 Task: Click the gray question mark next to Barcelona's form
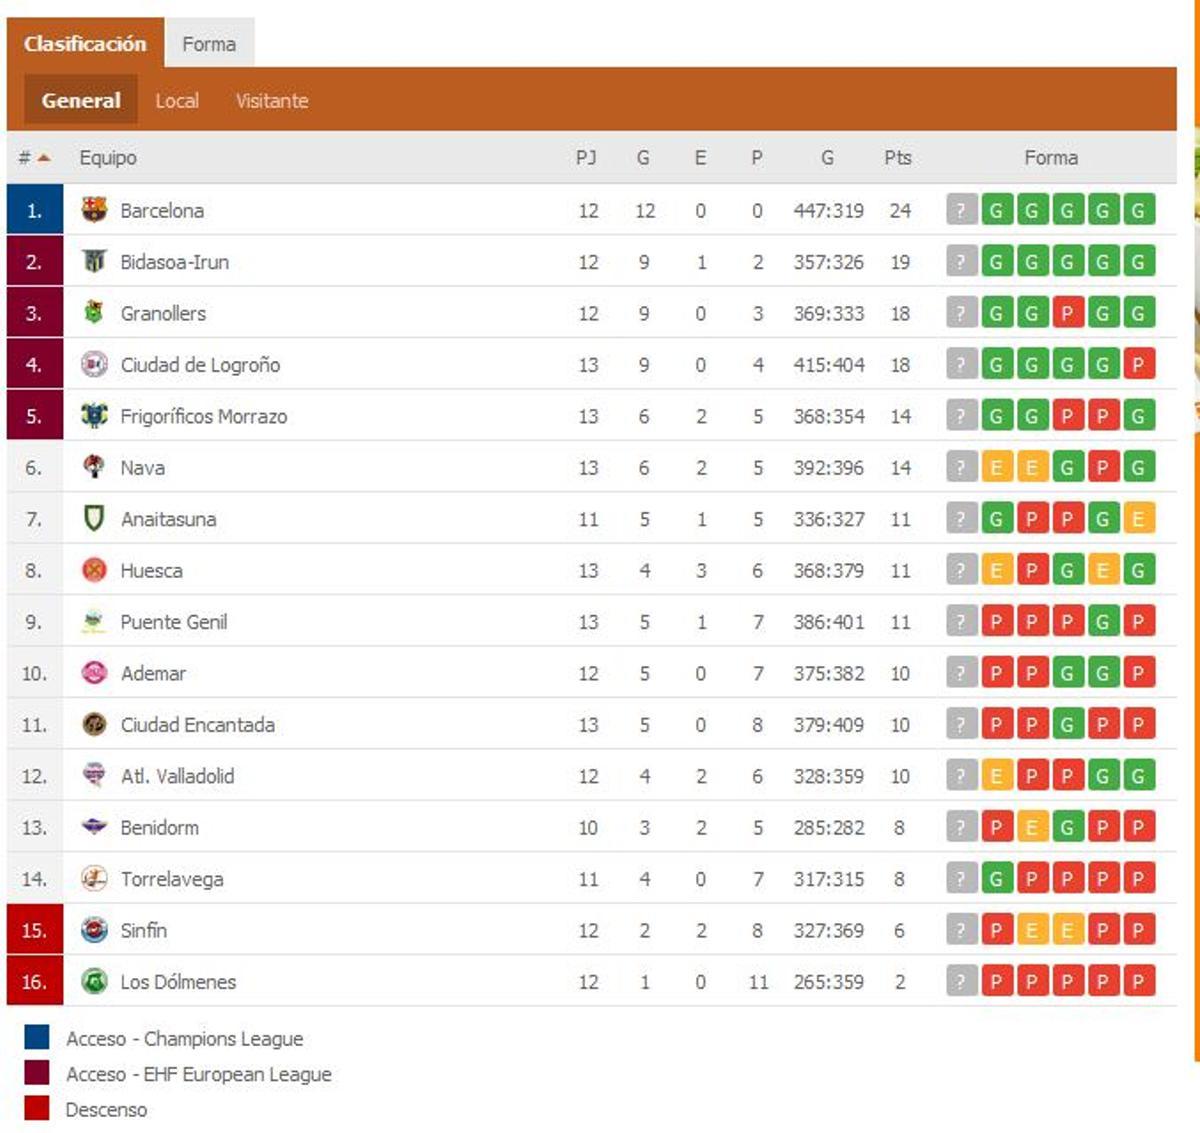point(960,210)
